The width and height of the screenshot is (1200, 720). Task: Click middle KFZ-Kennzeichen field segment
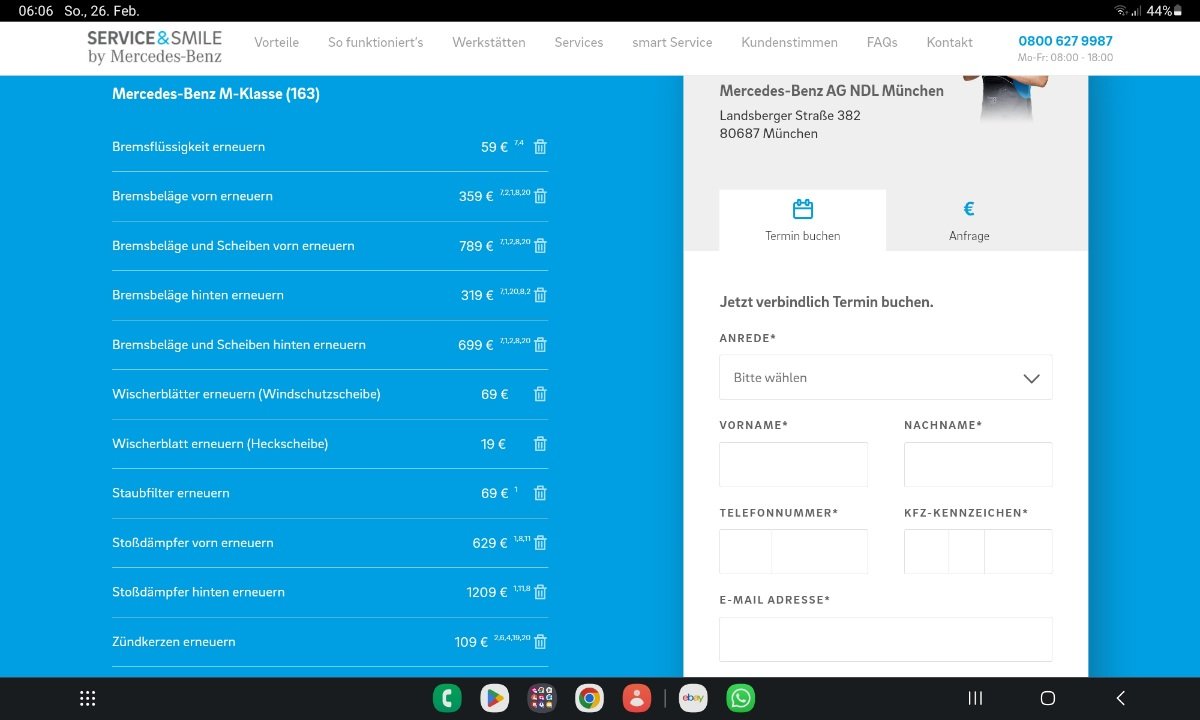point(967,552)
